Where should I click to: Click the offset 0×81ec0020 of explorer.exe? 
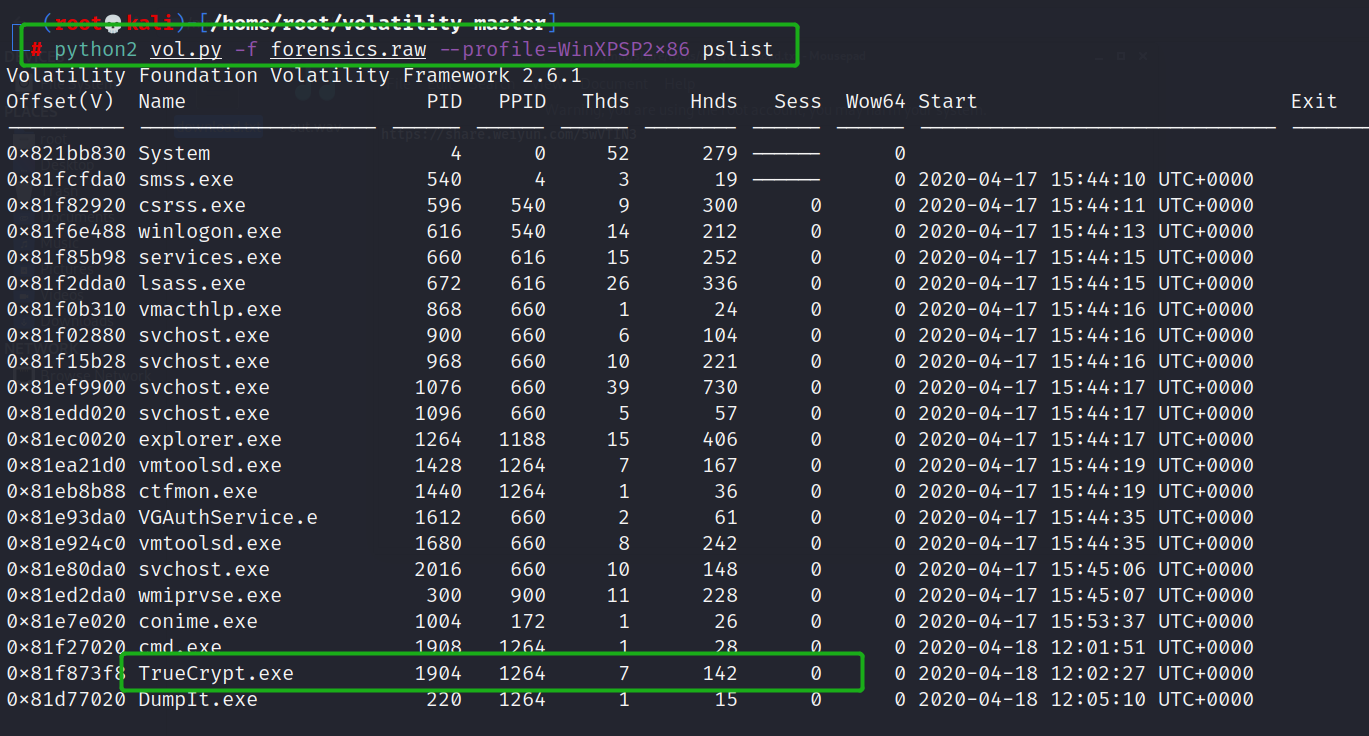tap(66, 440)
